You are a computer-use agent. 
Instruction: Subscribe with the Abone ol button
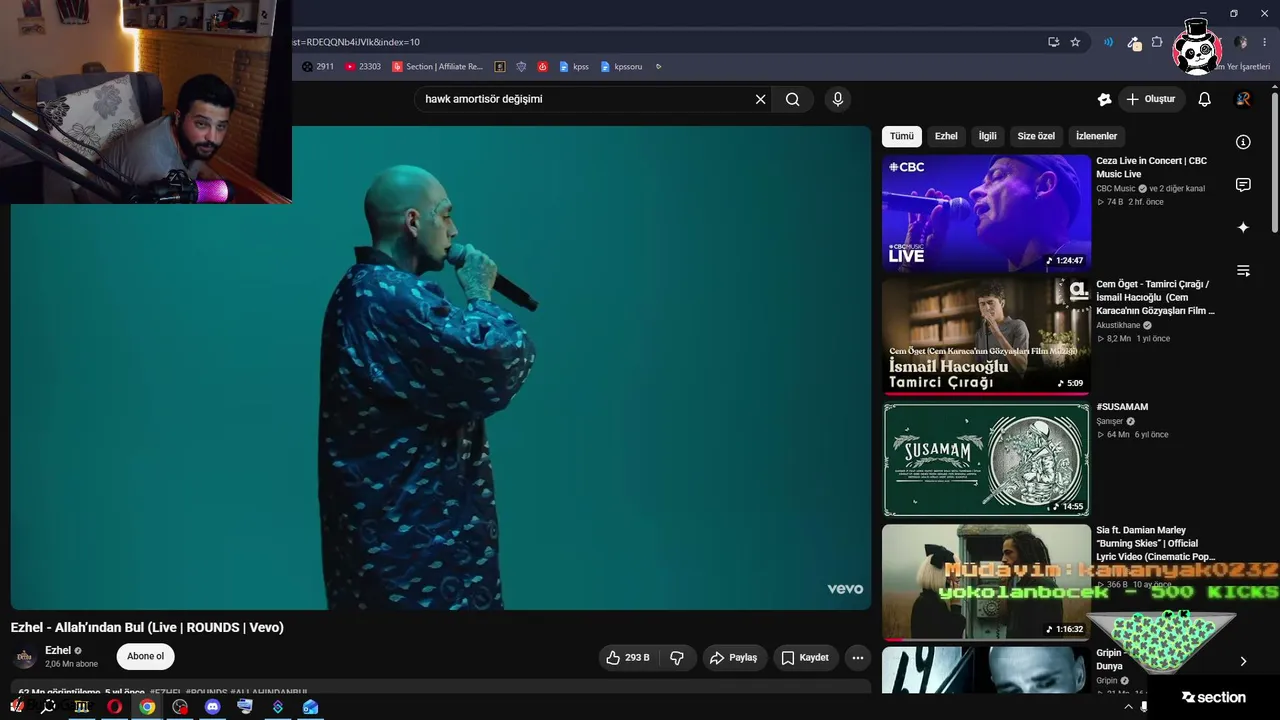[145, 657]
